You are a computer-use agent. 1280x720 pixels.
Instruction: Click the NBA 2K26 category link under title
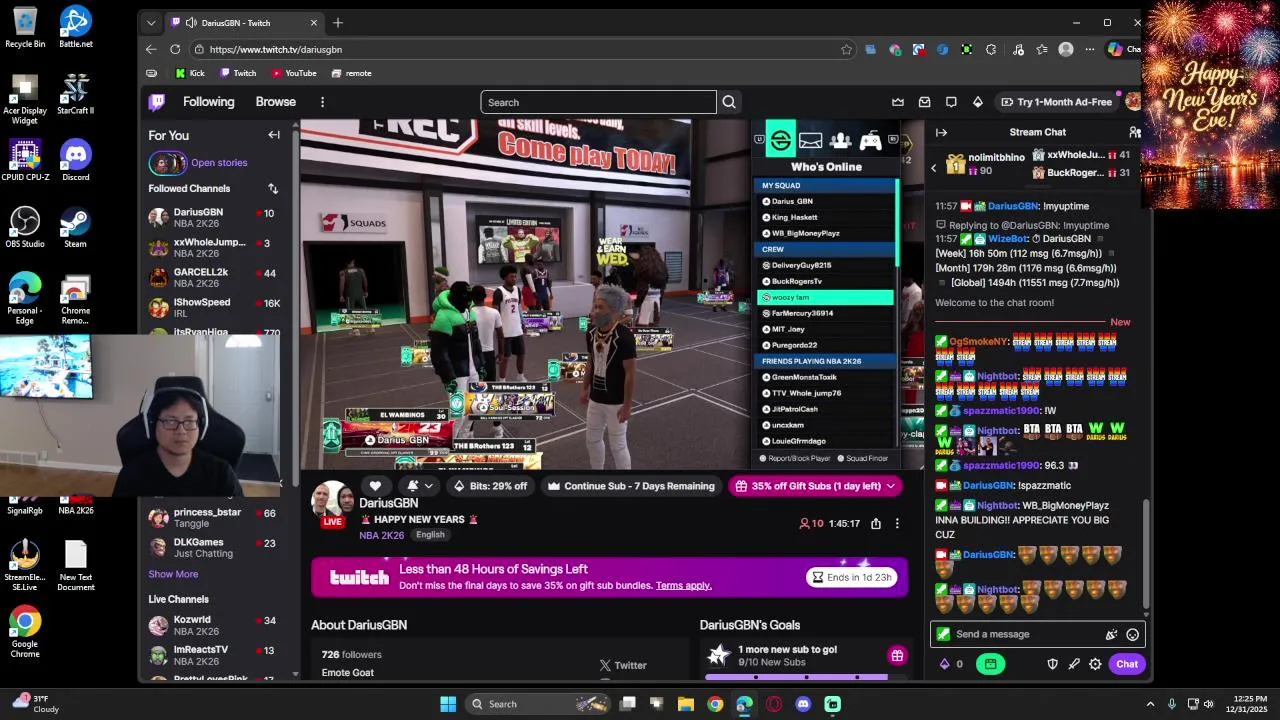pyautogui.click(x=381, y=535)
